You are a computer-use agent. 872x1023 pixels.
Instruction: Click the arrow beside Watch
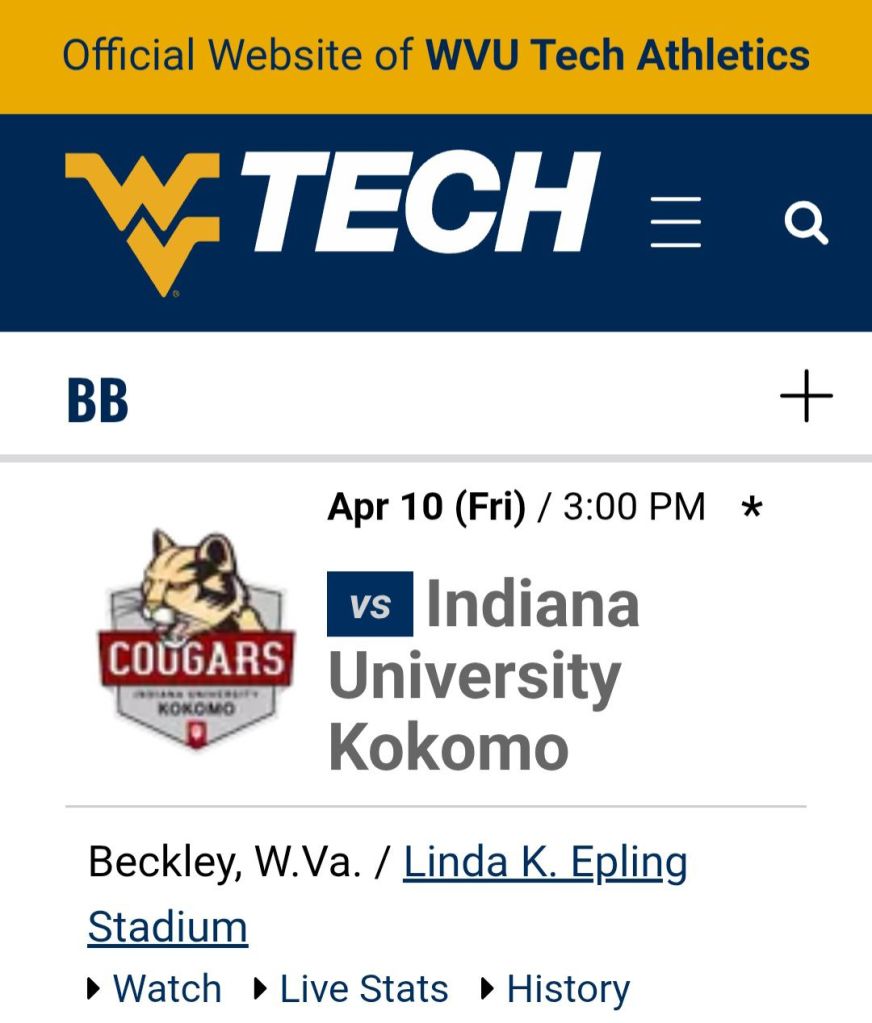94,989
